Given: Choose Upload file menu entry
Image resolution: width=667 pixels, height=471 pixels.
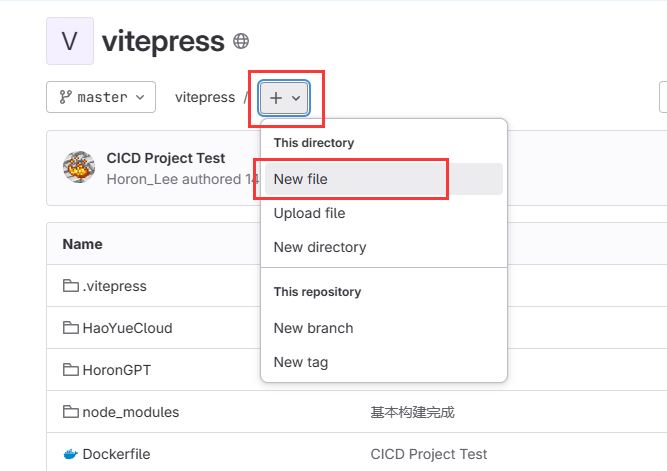Looking at the screenshot, I should [309, 213].
